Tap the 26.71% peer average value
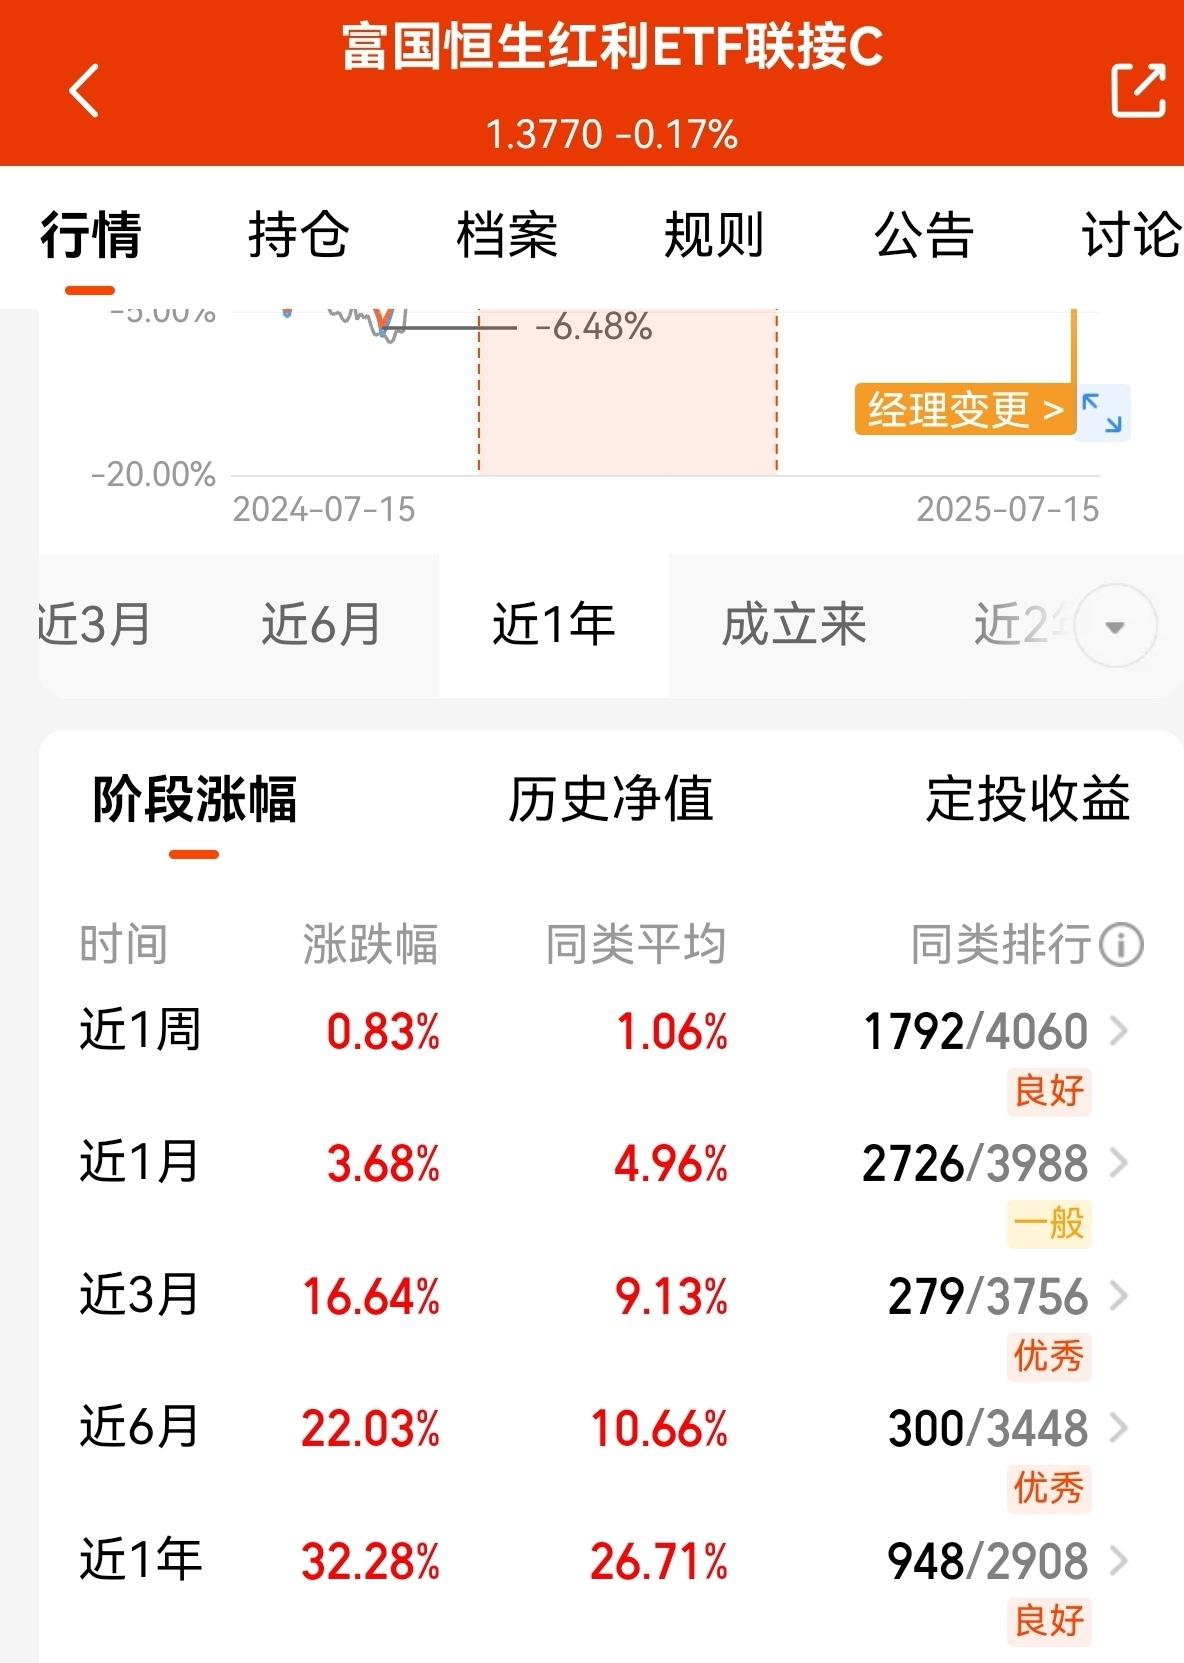This screenshot has height=1663, width=1184. tap(659, 1562)
